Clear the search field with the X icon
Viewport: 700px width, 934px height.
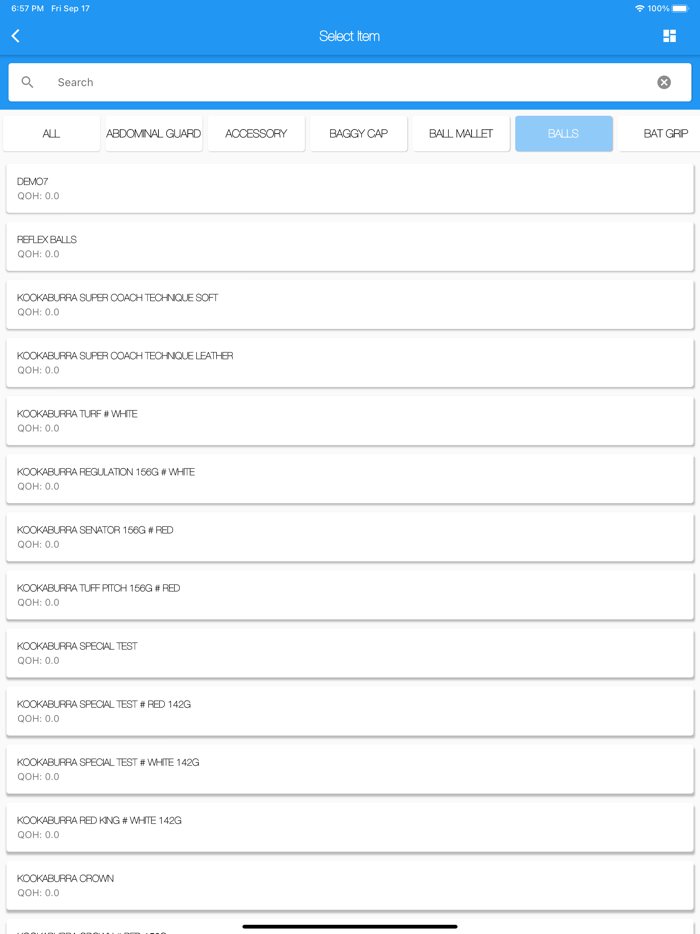pyautogui.click(x=664, y=82)
